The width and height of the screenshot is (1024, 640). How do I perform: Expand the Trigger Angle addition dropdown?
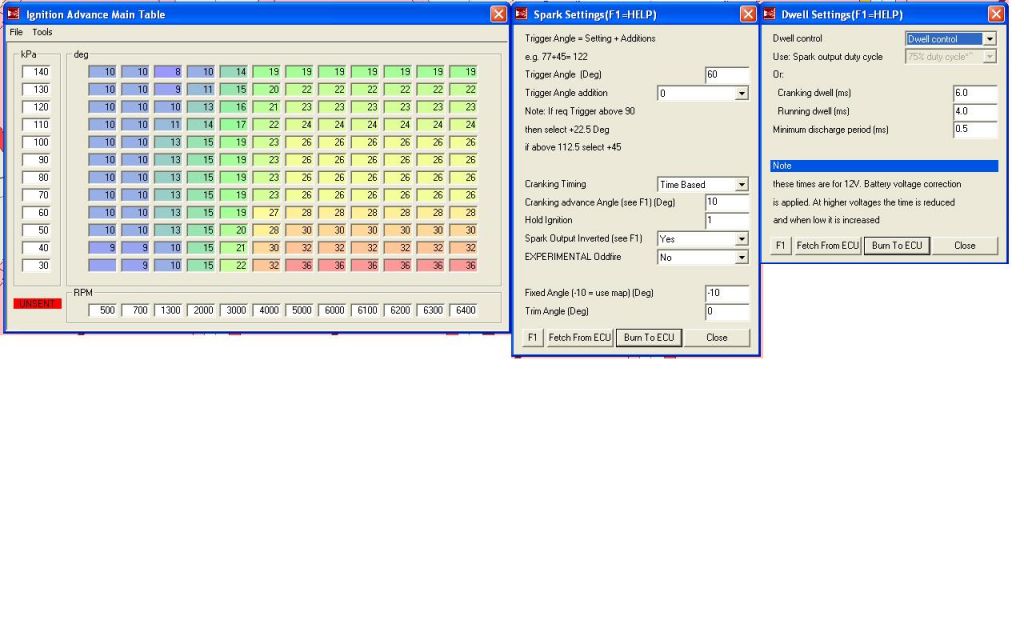tap(741, 93)
